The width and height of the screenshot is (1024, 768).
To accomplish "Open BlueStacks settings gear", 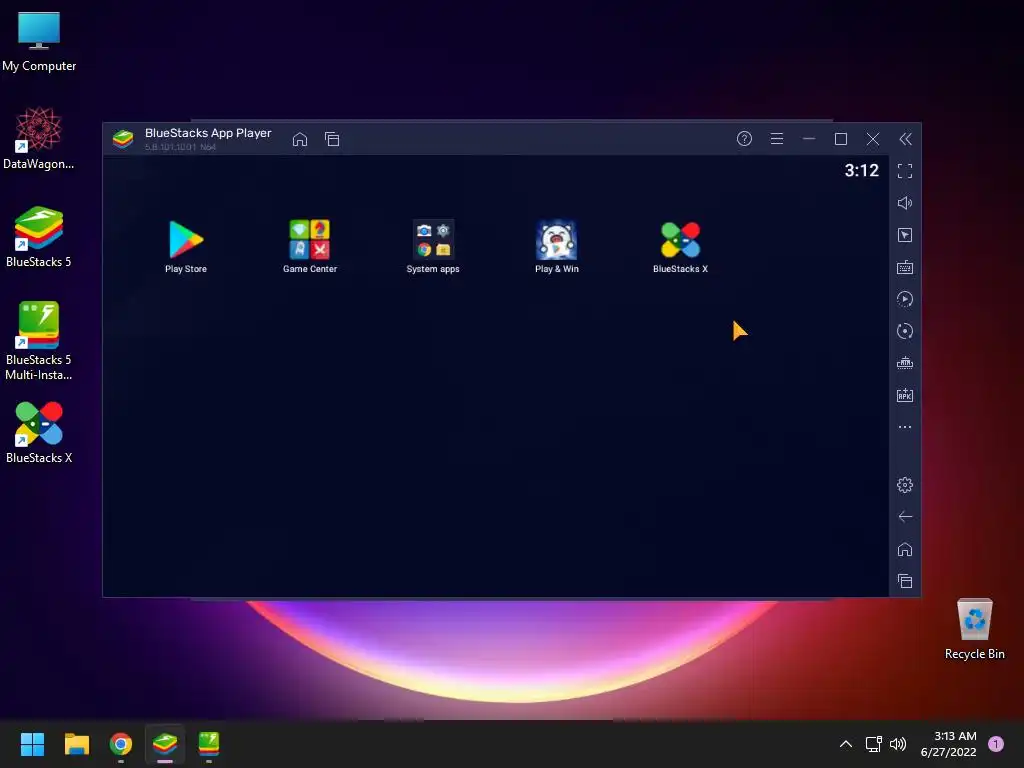I will [x=904, y=485].
